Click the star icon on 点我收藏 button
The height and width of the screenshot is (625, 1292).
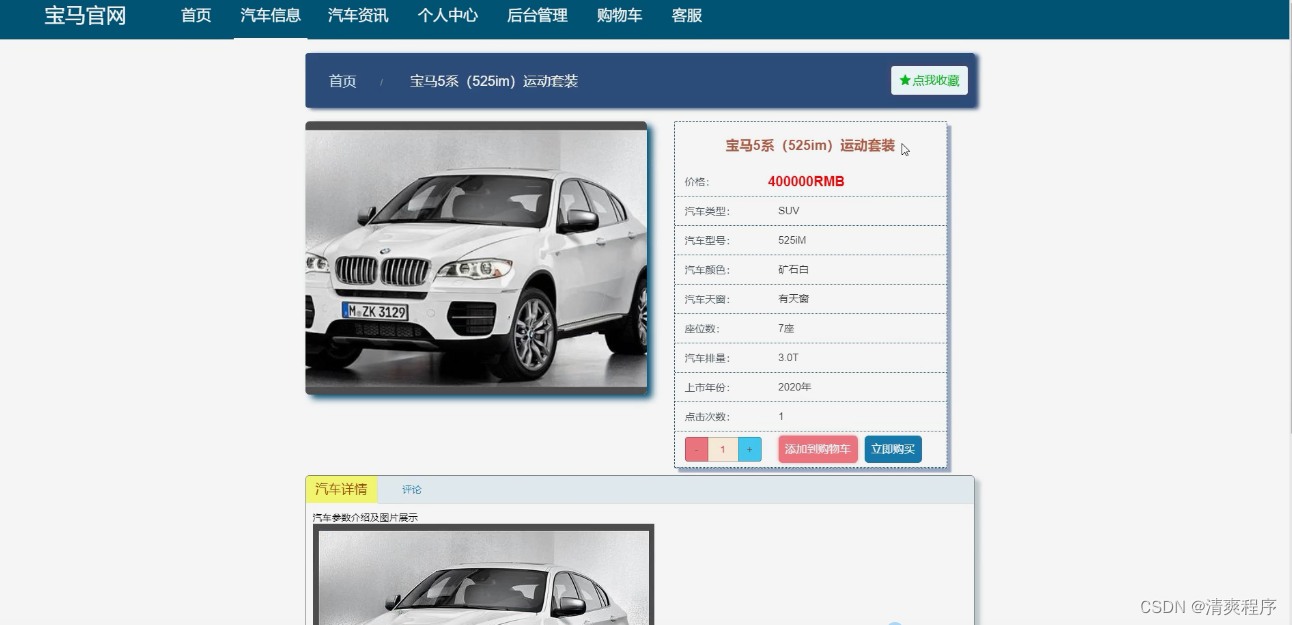[x=904, y=80]
